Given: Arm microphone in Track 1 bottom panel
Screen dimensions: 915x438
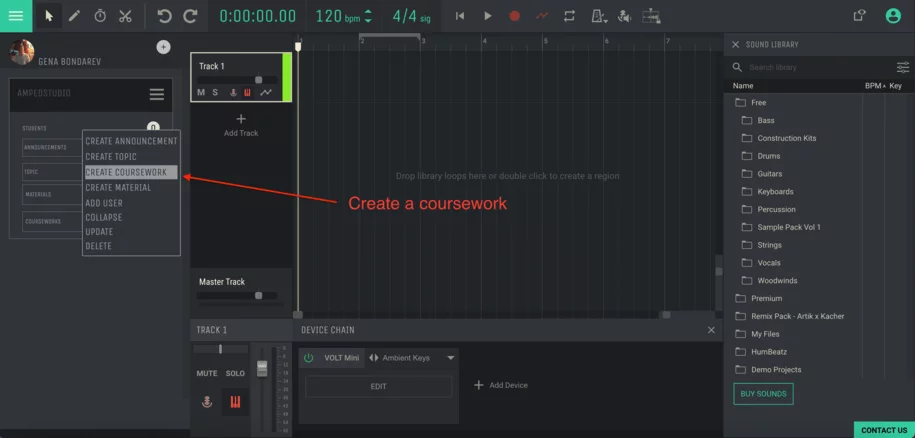Looking at the screenshot, I should click(207, 402).
